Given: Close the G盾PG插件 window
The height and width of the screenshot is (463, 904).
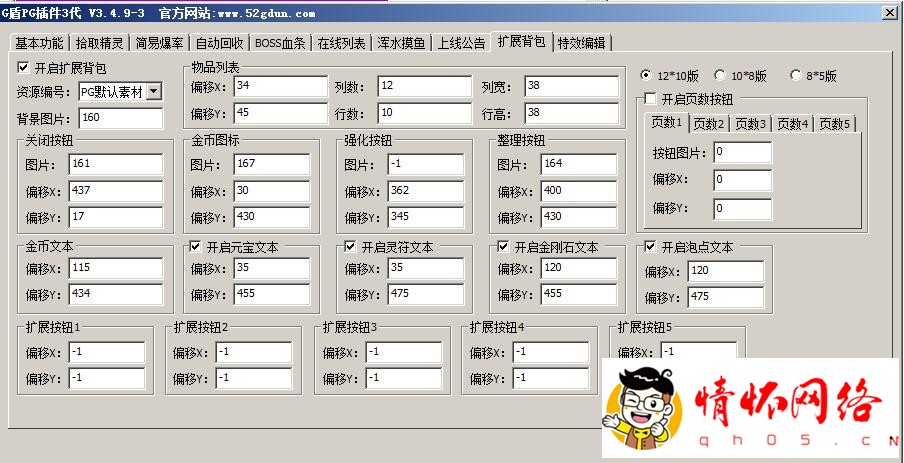Looking at the screenshot, I should [x=889, y=13].
